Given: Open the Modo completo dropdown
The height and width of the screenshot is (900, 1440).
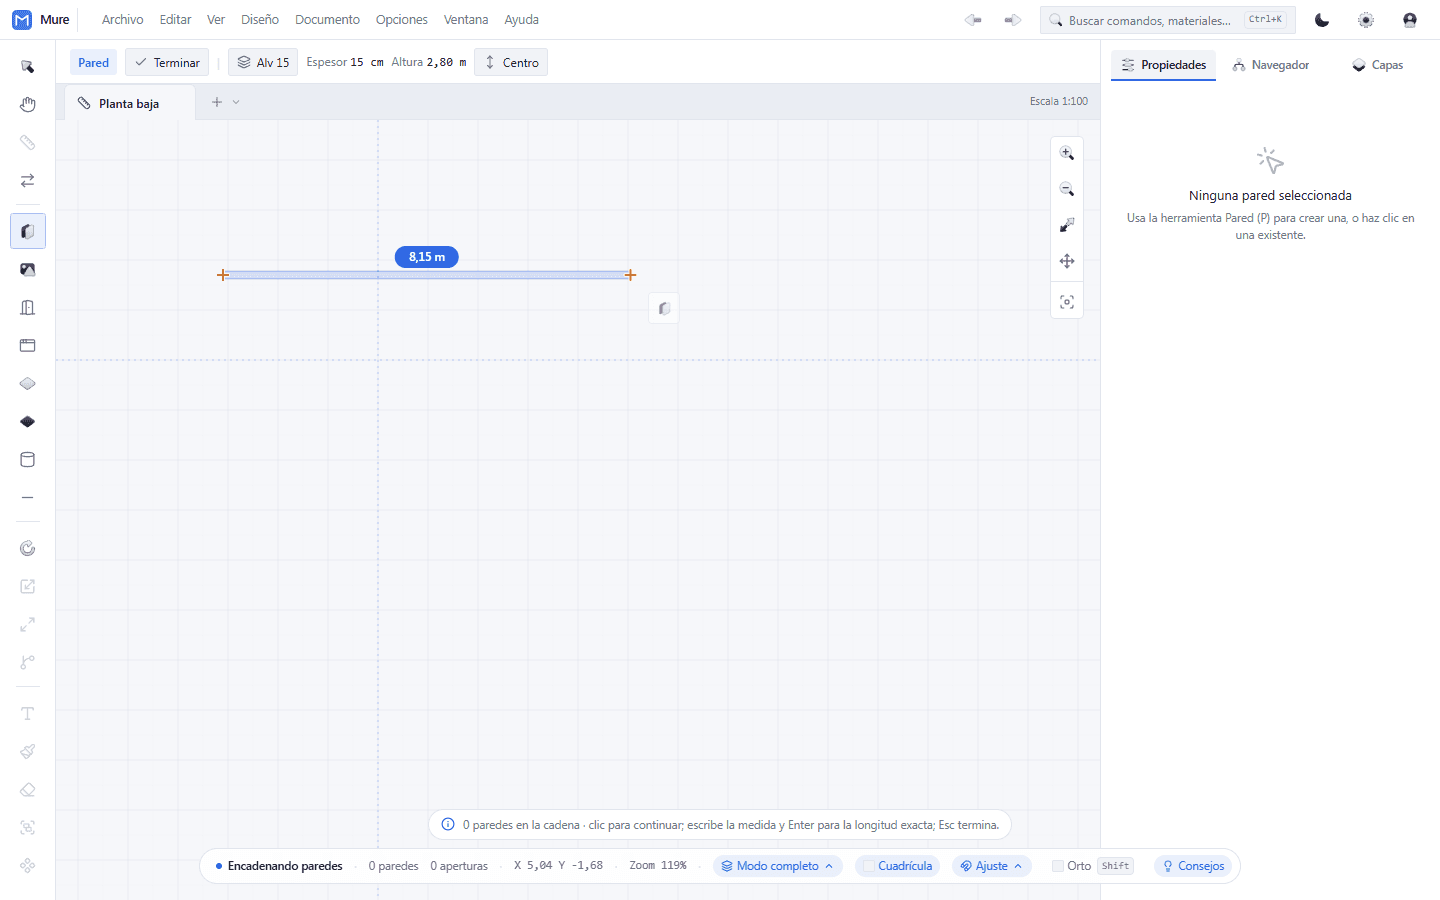Looking at the screenshot, I should point(777,866).
